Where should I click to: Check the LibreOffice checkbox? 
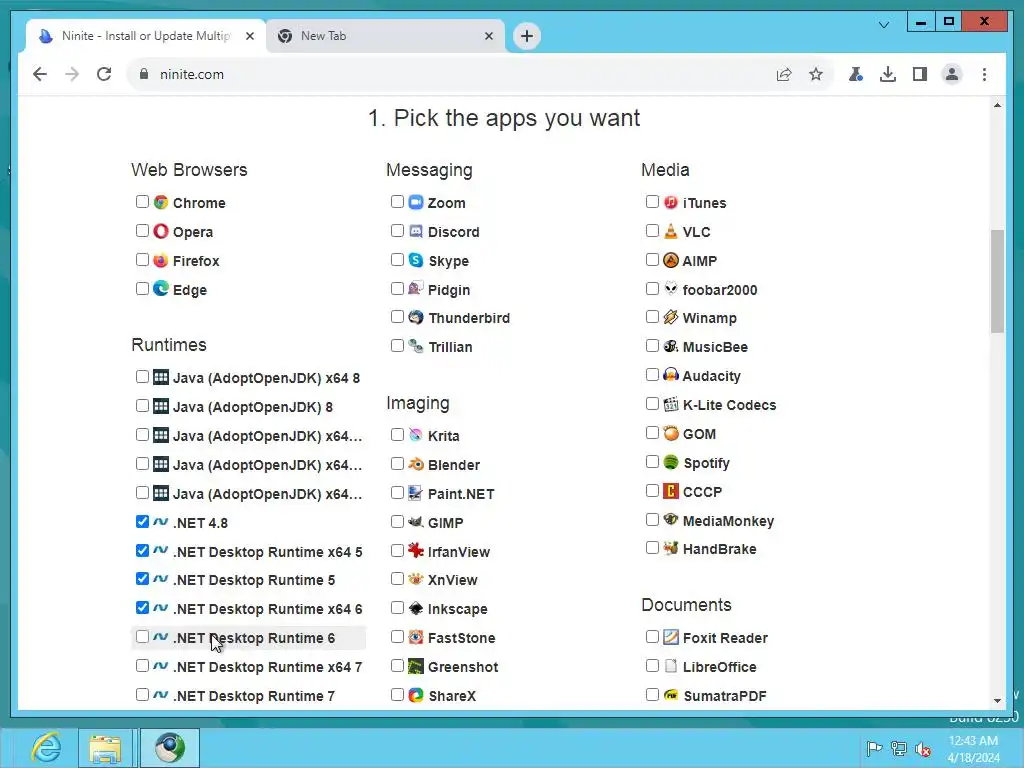point(652,665)
